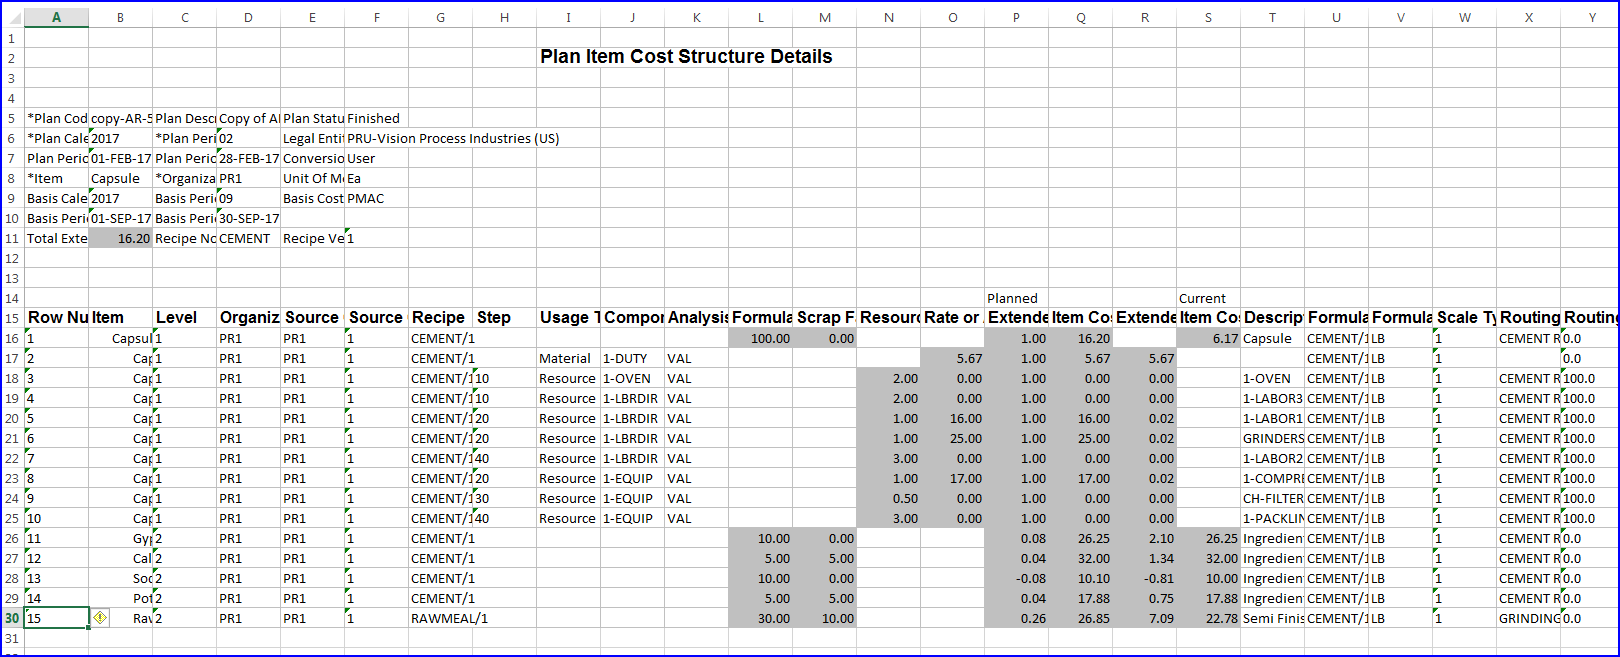Select the 'Rate or' header cell
This screenshot has width=1620, height=657.
pyautogui.click(x=952, y=318)
